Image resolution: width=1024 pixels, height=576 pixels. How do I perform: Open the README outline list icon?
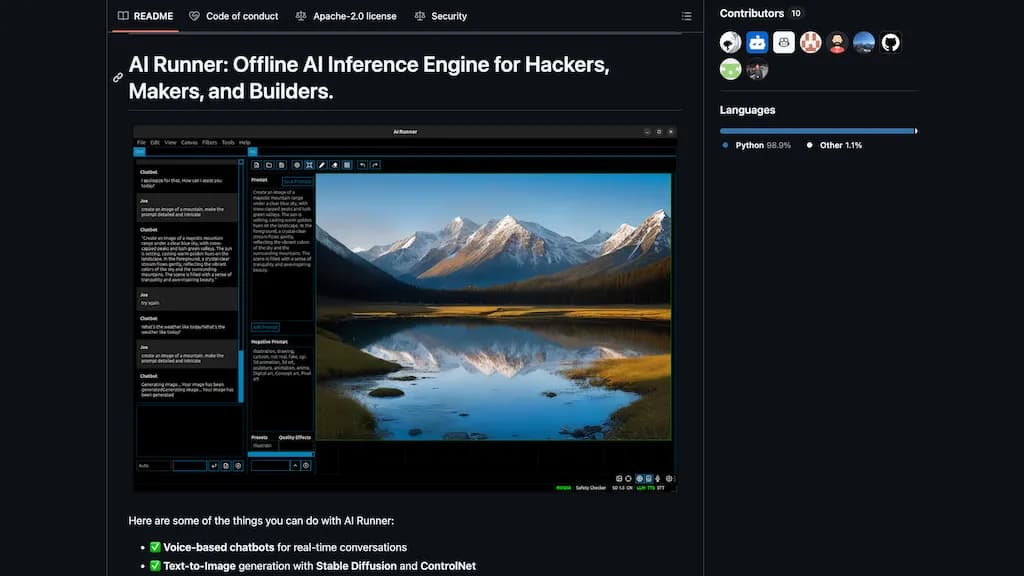(x=686, y=16)
